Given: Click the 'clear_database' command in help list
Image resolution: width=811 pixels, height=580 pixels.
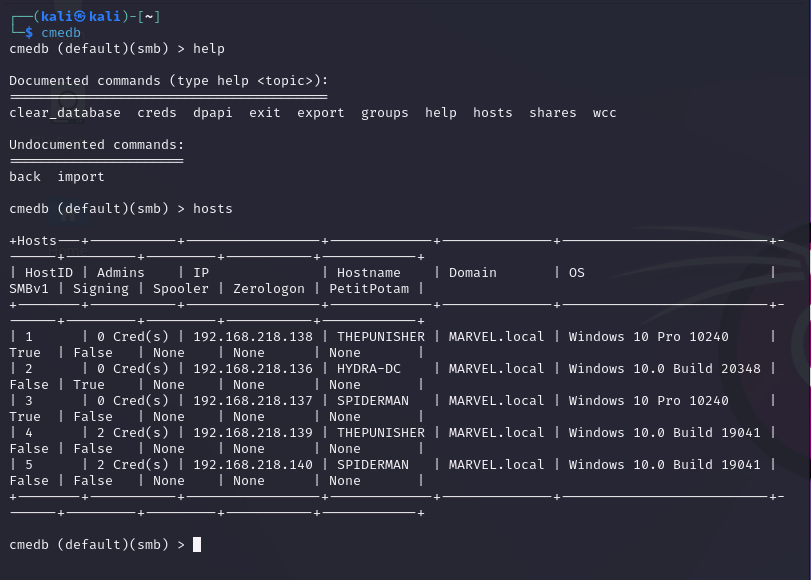Looking at the screenshot, I should (x=65, y=113).
